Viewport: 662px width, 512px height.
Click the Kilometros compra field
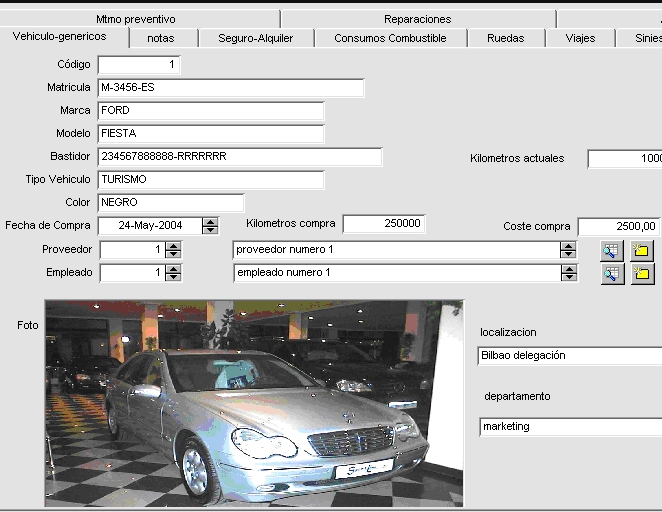(x=384, y=224)
